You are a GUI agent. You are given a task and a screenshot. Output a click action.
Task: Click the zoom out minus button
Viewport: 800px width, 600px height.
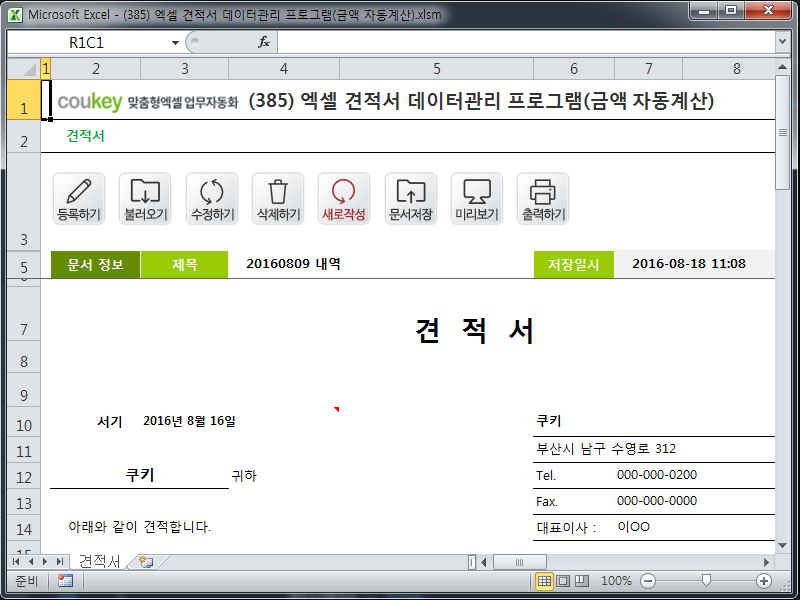point(647,581)
